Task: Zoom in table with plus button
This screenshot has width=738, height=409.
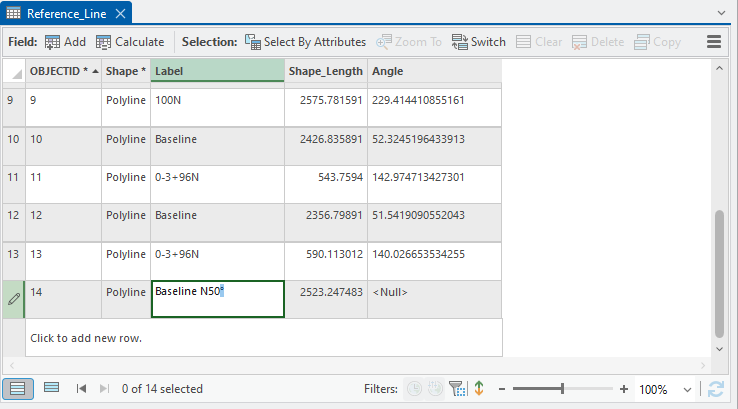Action: 624,389
